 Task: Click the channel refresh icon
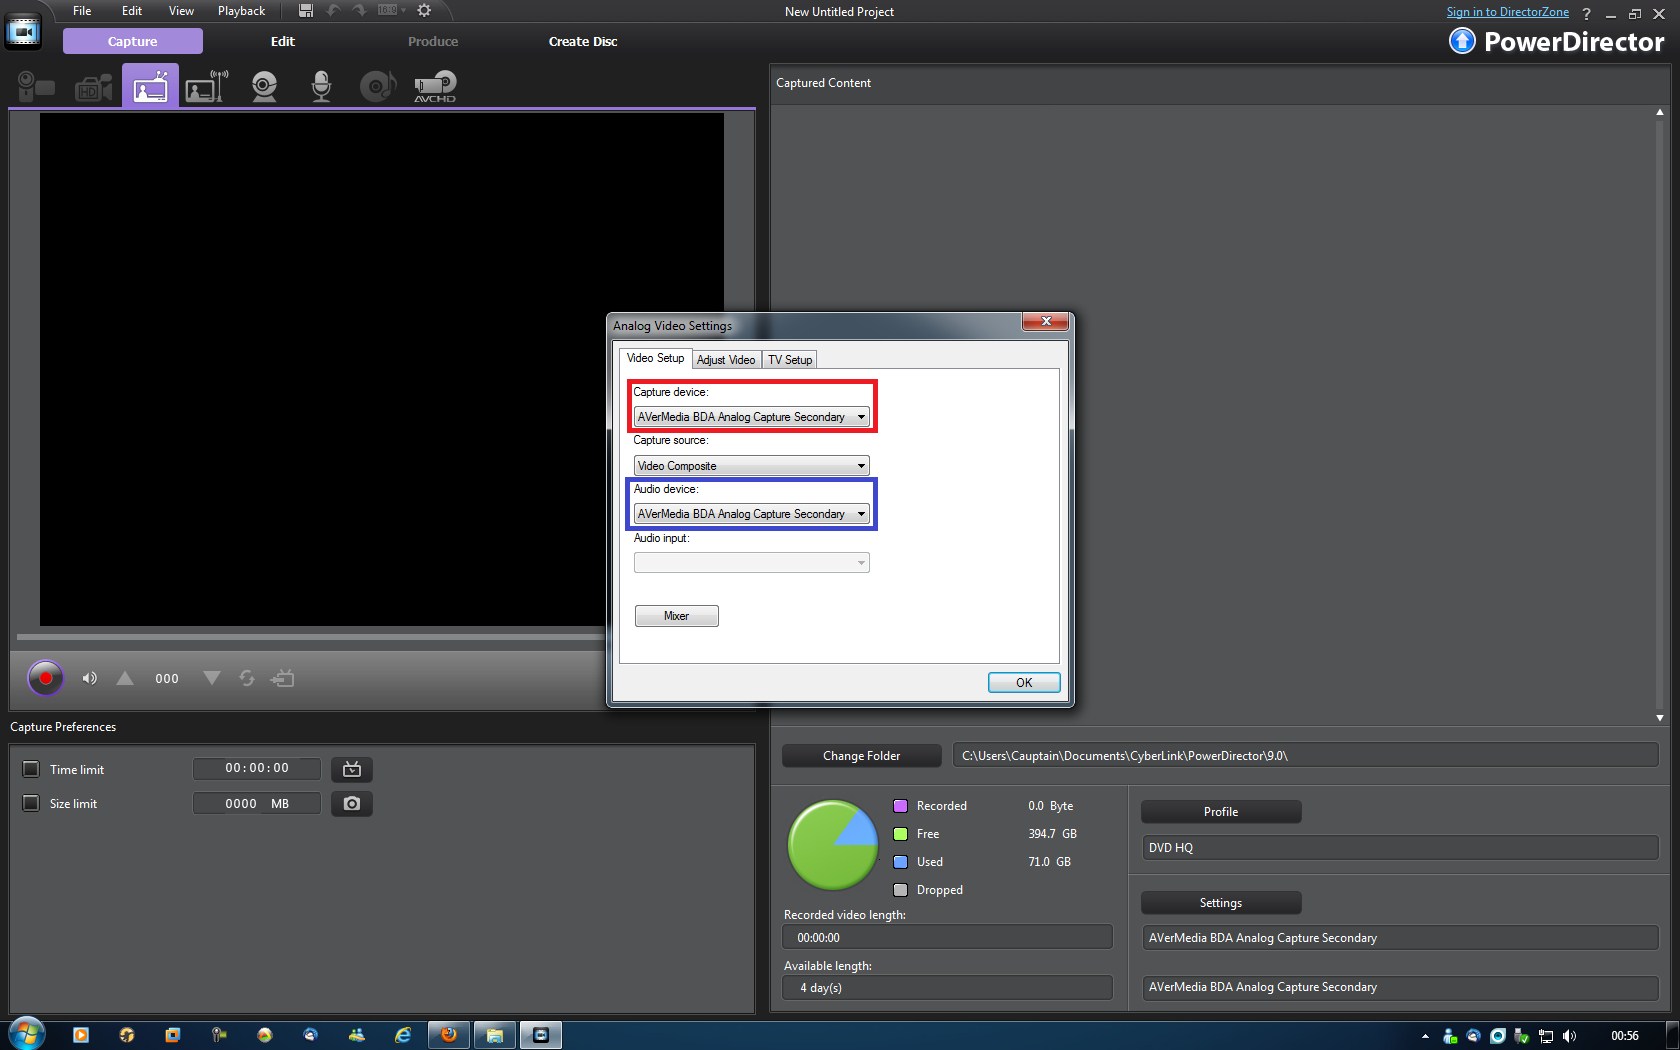(x=247, y=678)
